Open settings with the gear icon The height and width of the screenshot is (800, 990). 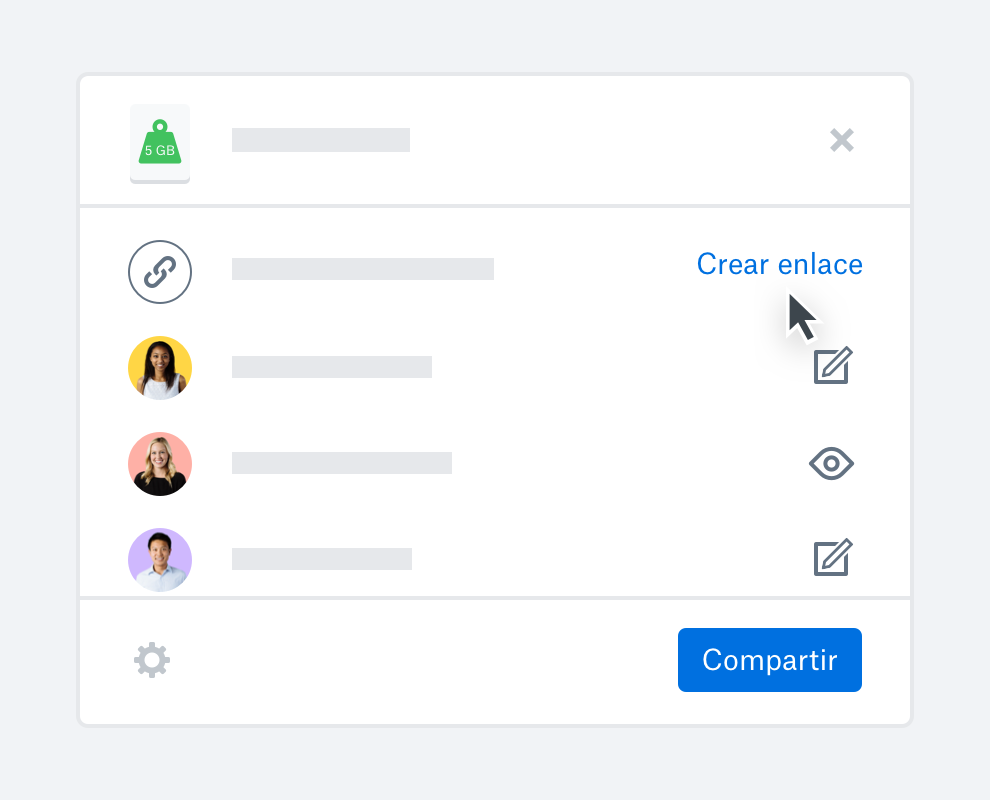152,660
